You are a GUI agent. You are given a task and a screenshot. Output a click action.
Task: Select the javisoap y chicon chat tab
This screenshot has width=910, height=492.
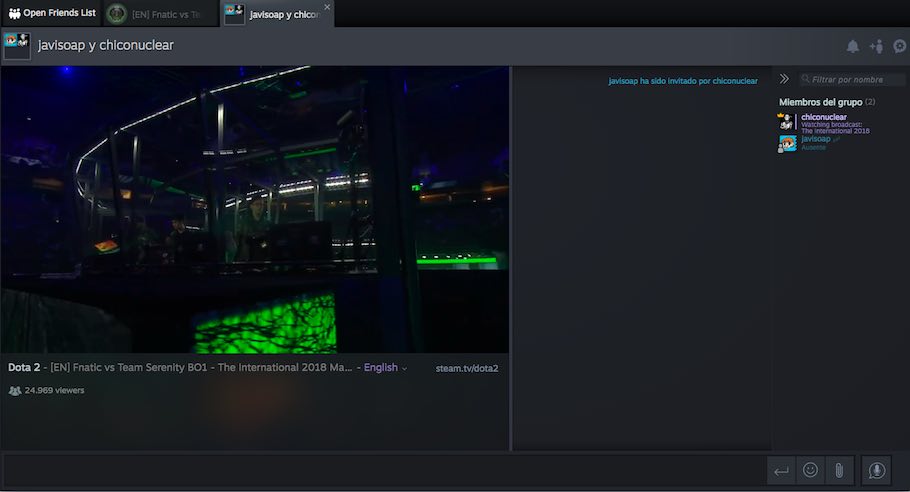point(278,14)
